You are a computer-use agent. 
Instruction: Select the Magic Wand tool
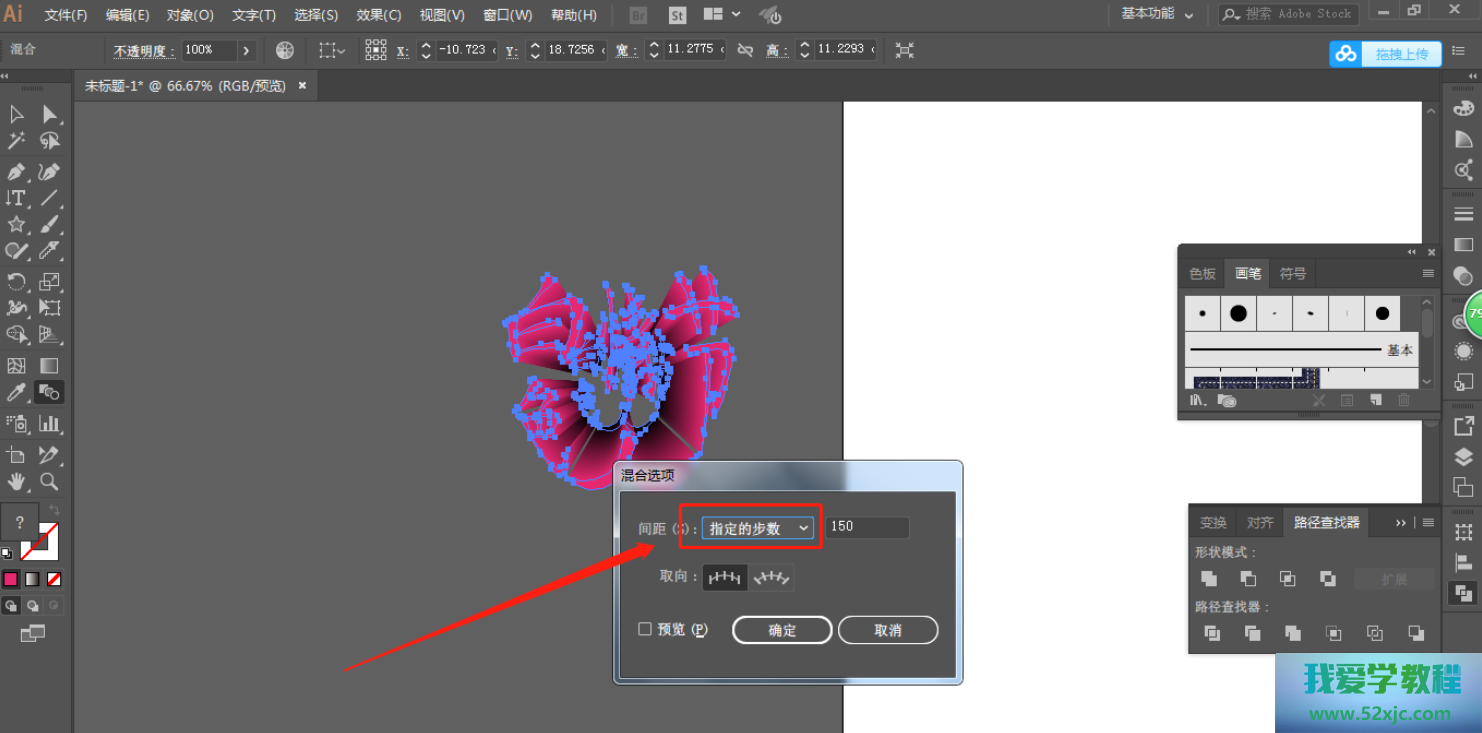coord(17,141)
